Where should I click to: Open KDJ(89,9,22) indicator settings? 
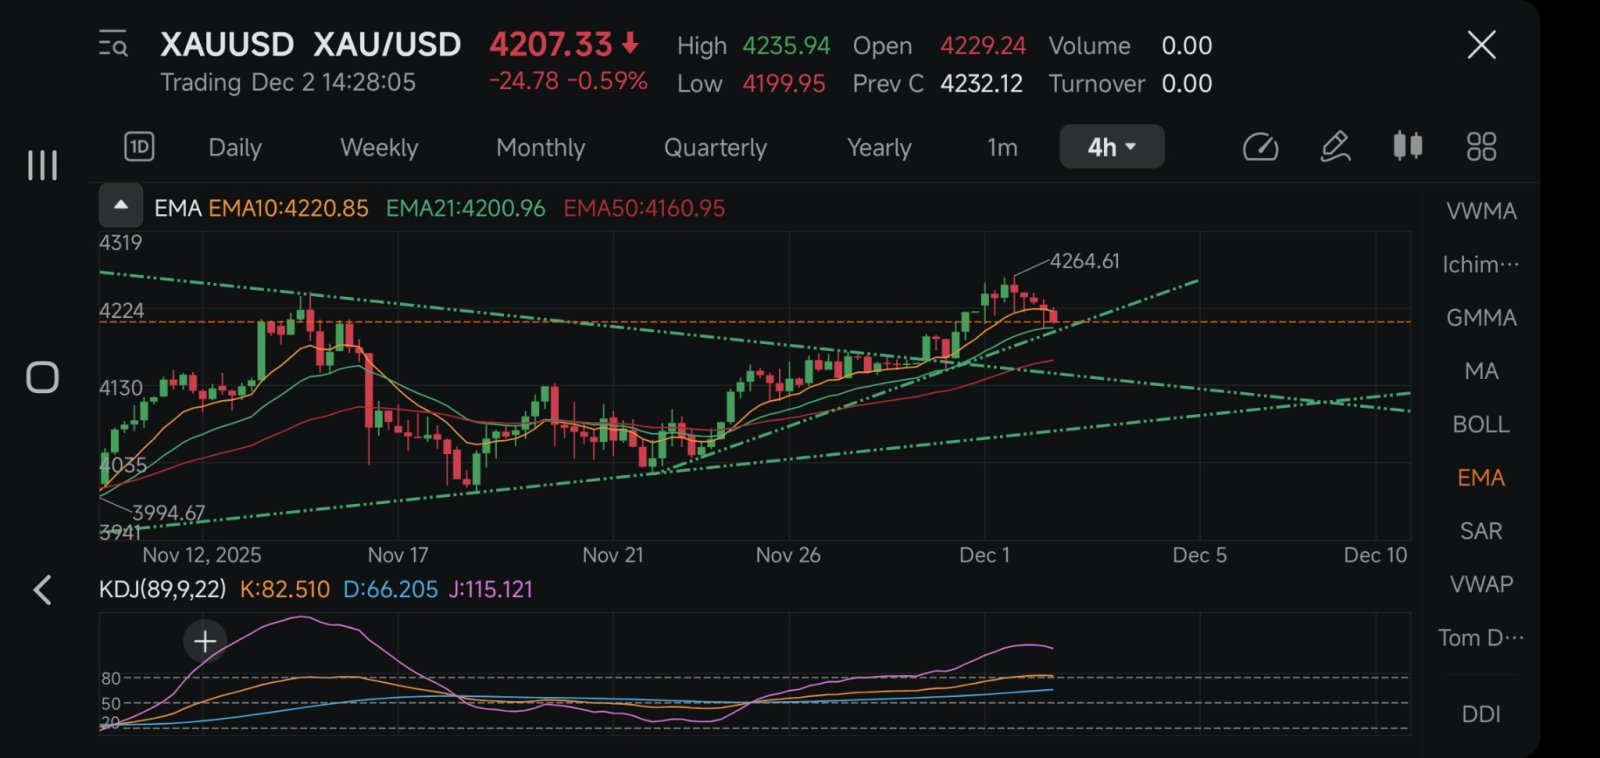tap(162, 589)
